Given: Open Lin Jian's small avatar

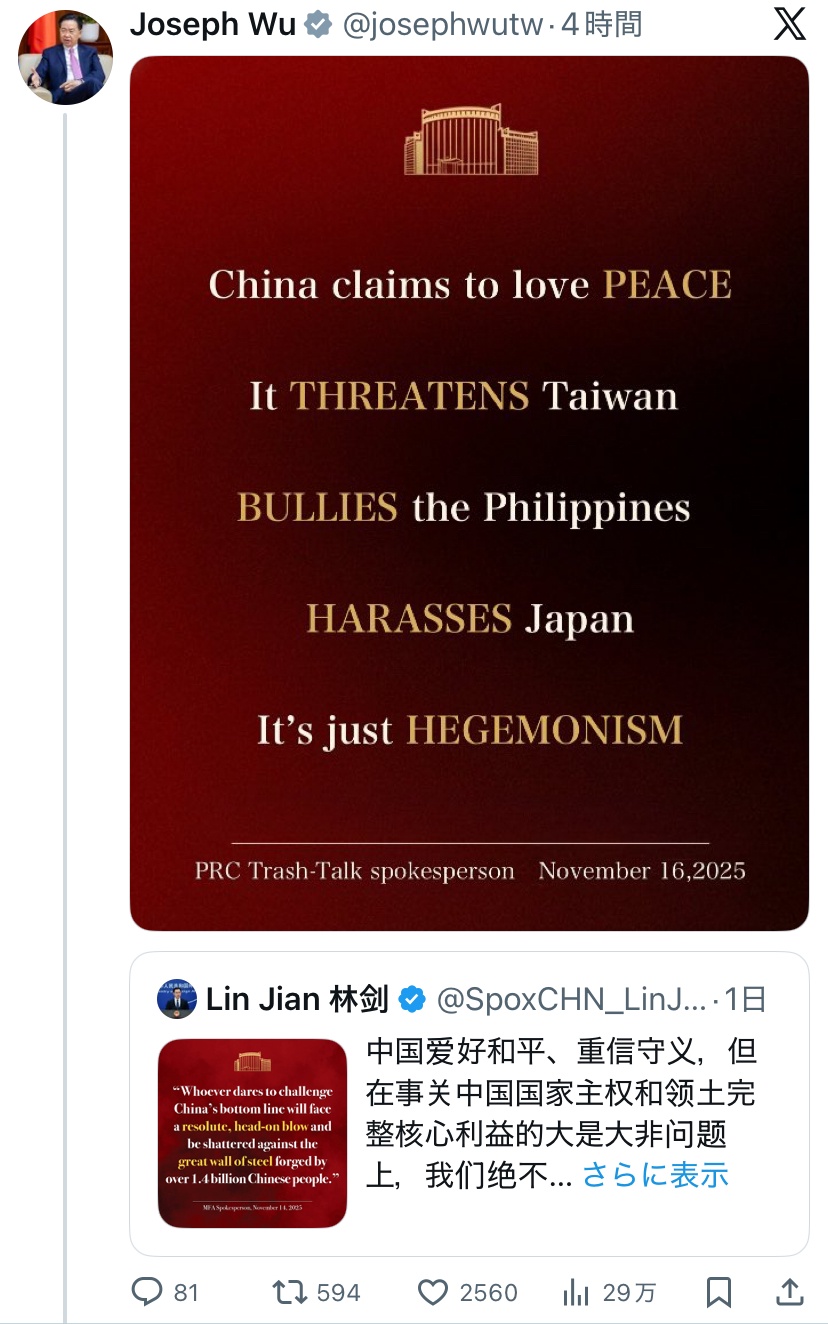Looking at the screenshot, I should 177,998.
